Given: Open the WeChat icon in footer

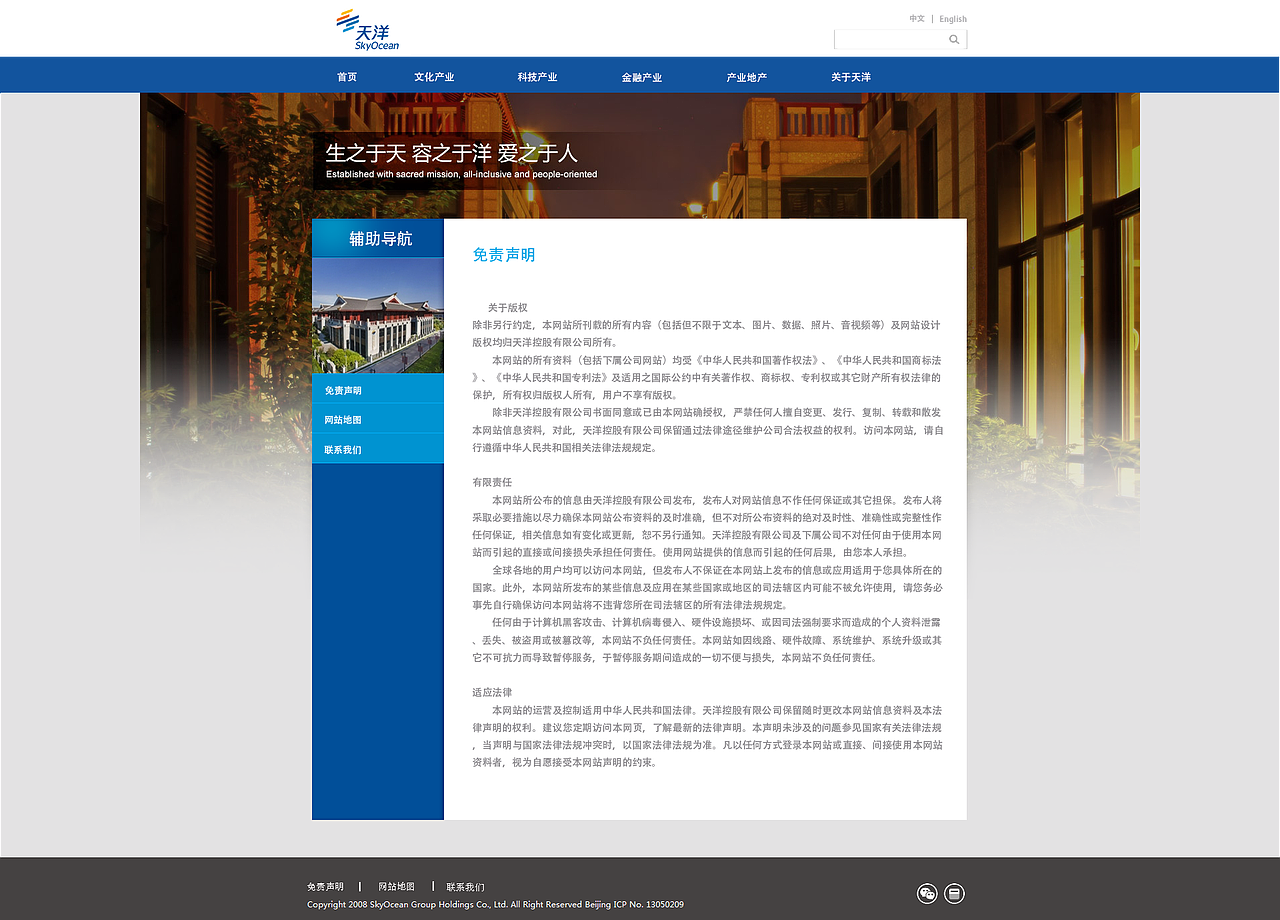Looking at the screenshot, I should (x=927, y=894).
